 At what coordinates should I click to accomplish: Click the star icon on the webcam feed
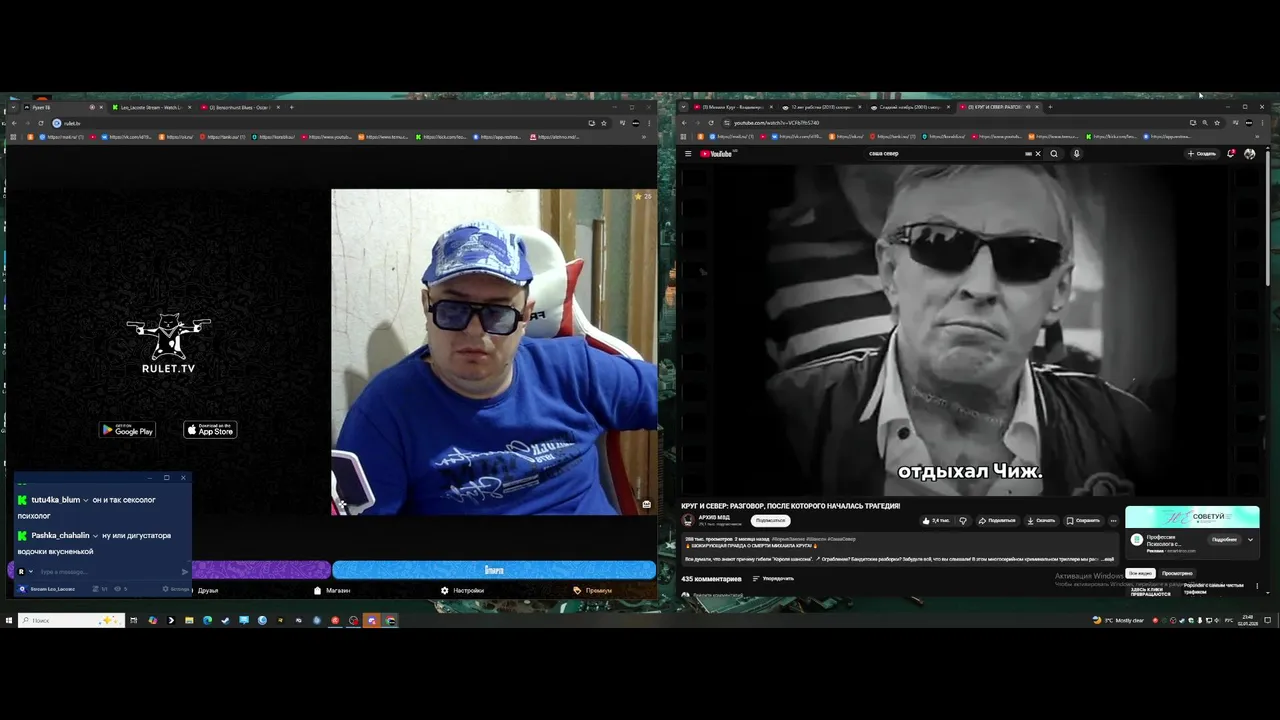pos(638,197)
